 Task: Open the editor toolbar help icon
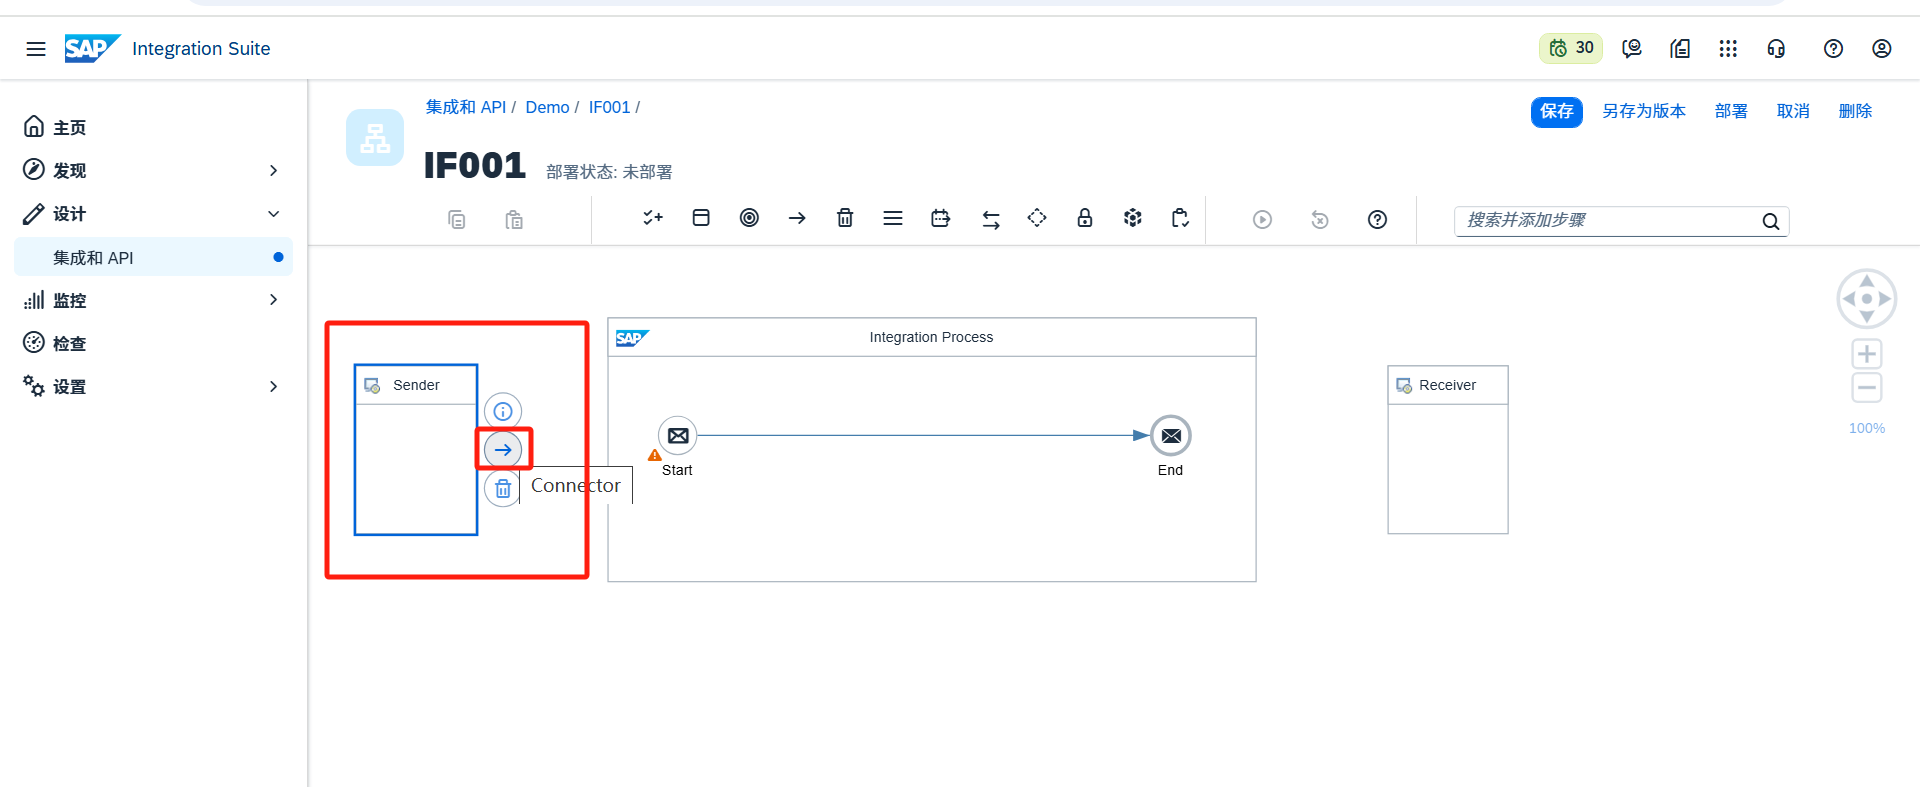tap(1378, 220)
